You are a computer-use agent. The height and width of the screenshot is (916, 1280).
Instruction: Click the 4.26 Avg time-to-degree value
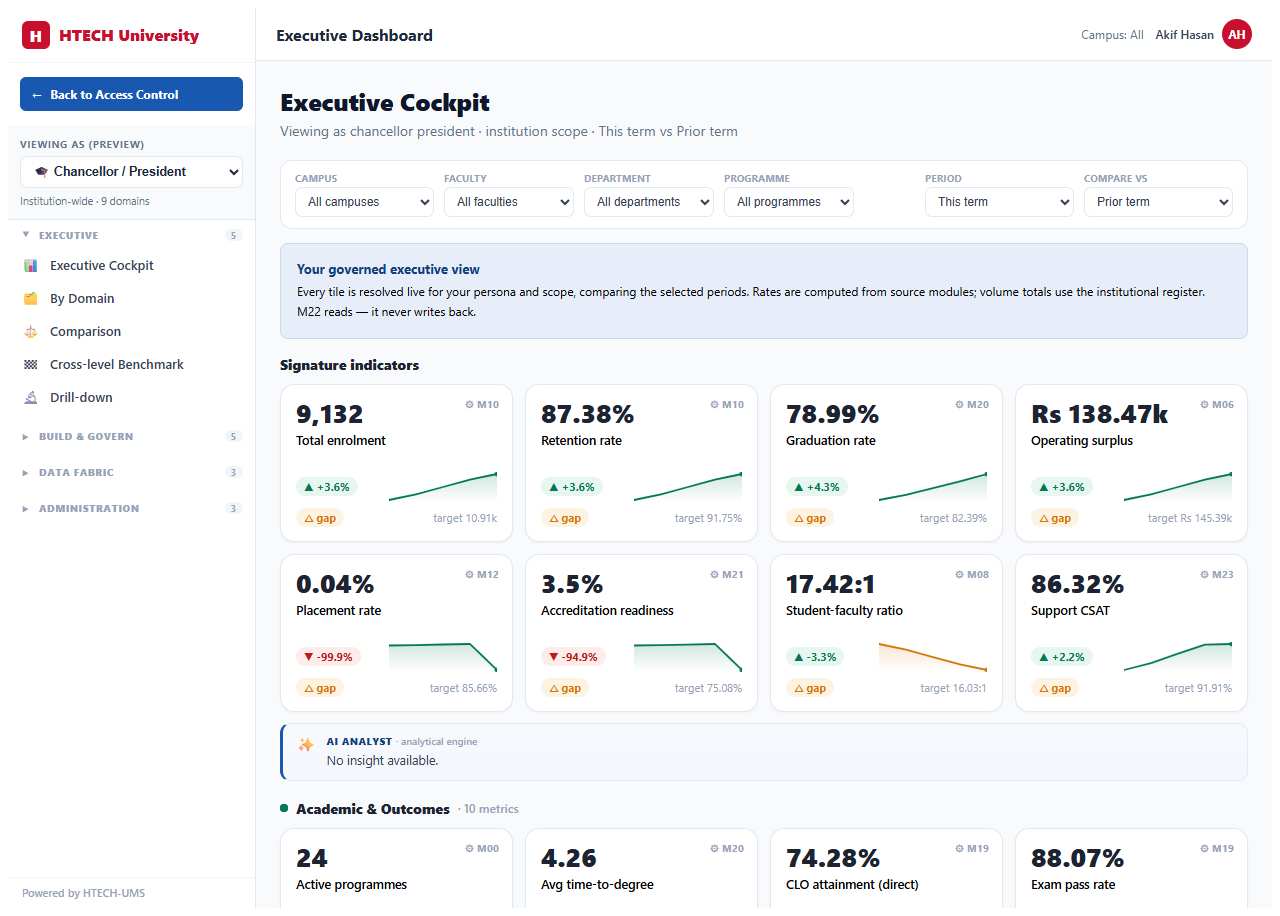coord(569,858)
